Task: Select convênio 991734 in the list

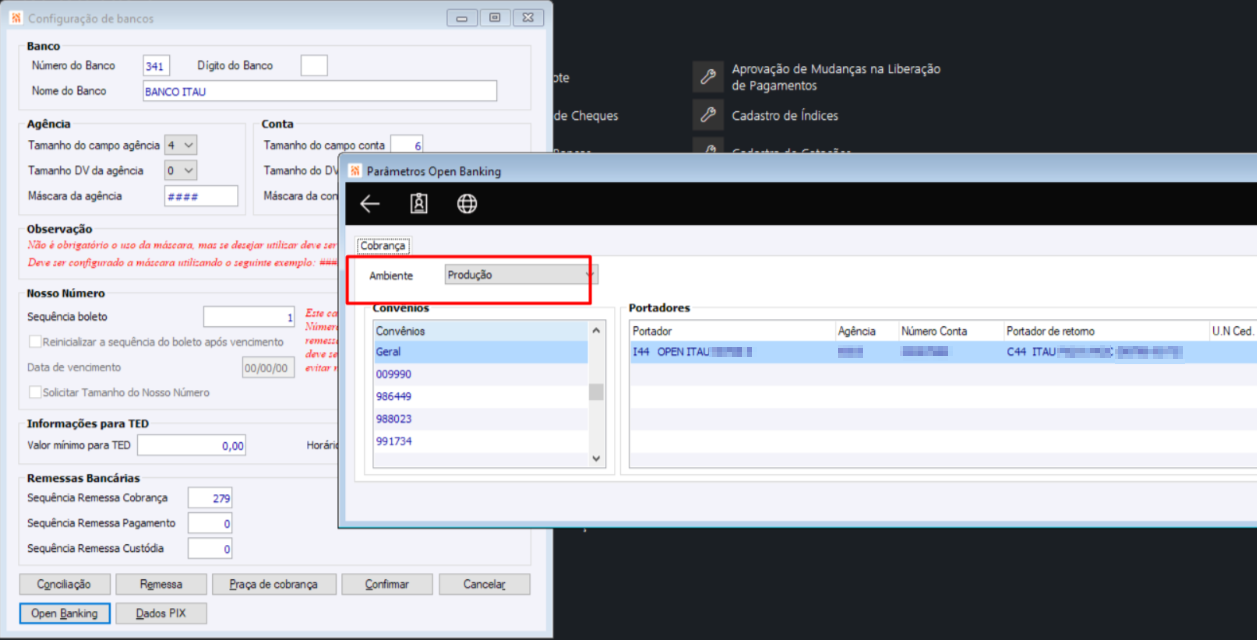Action: tap(480, 441)
